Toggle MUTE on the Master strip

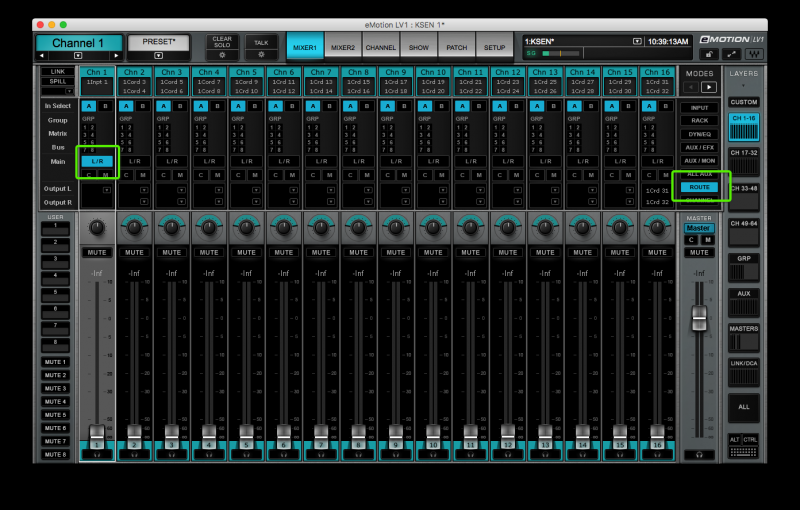[x=699, y=252]
